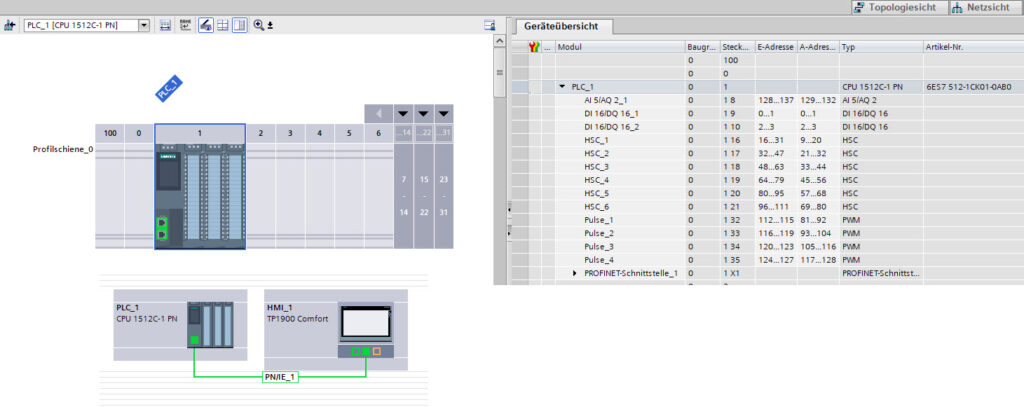
Task: Collapse the PLC_1 row in device overview
Action: (563, 87)
